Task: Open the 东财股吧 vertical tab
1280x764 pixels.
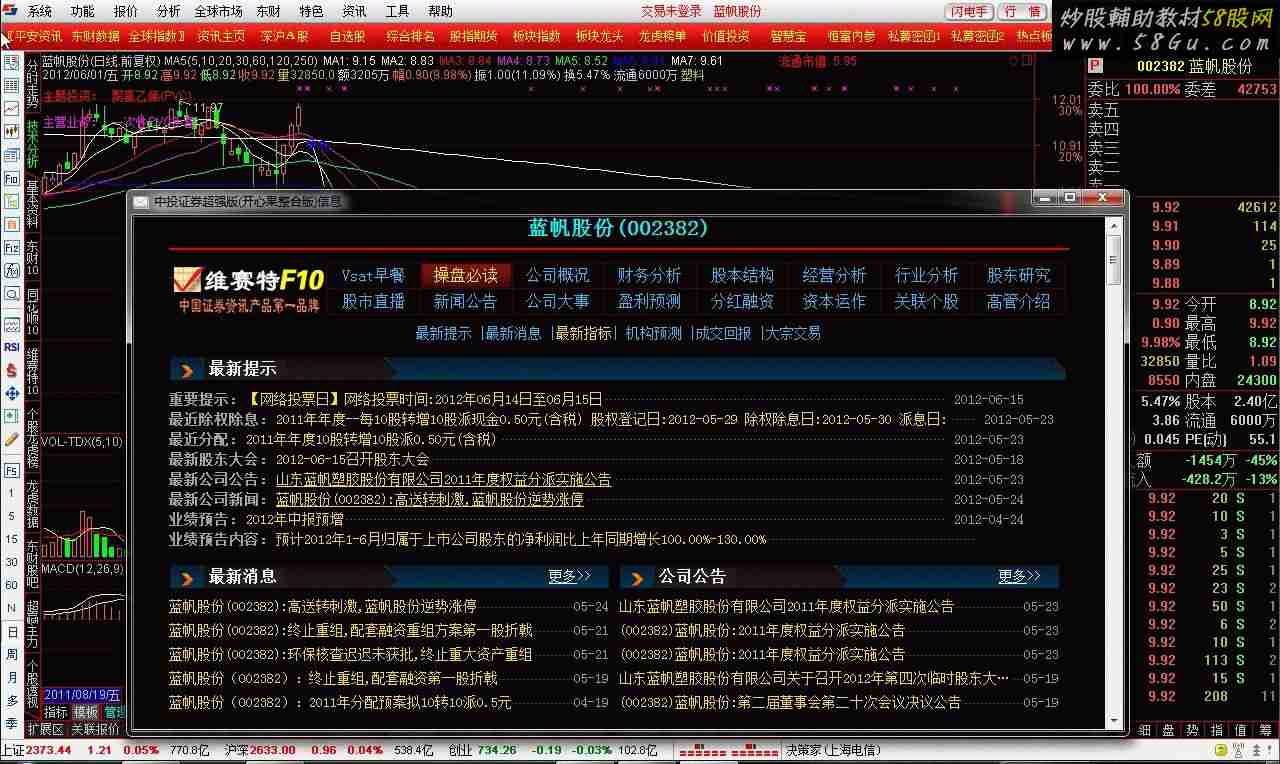Action: click(x=32, y=563)
